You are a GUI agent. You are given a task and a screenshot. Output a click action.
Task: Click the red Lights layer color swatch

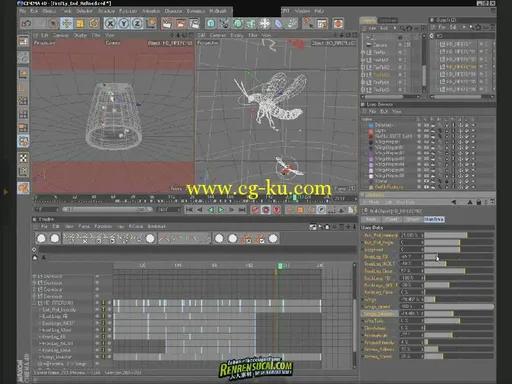point(371,131)
